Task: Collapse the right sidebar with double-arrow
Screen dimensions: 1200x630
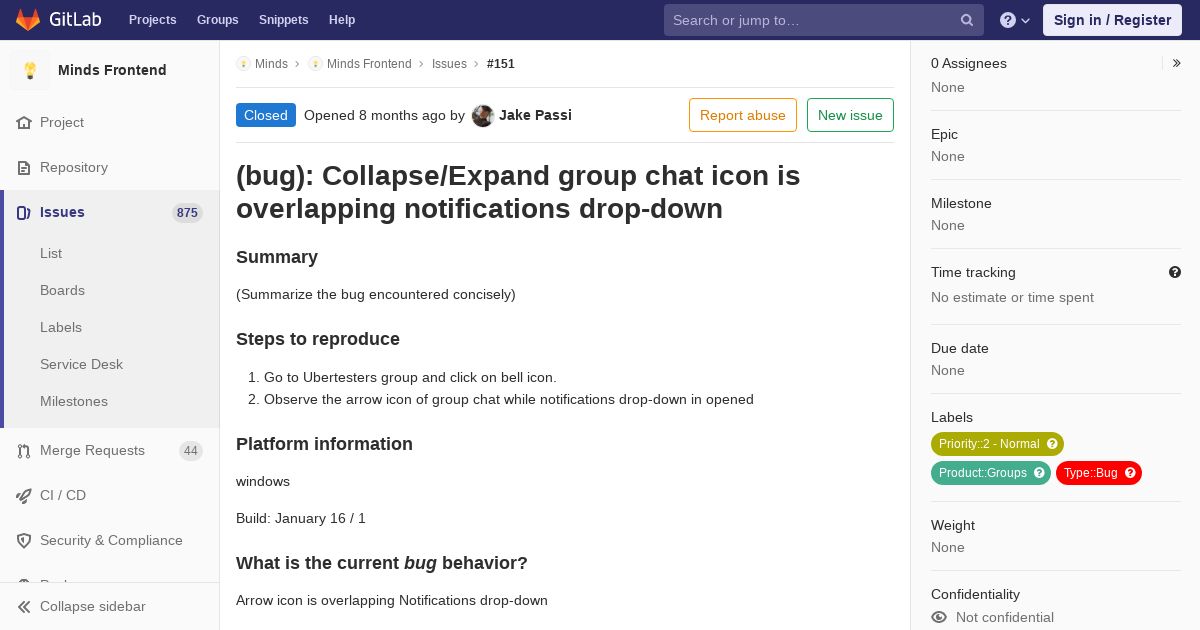Action: click(1176, 63)
